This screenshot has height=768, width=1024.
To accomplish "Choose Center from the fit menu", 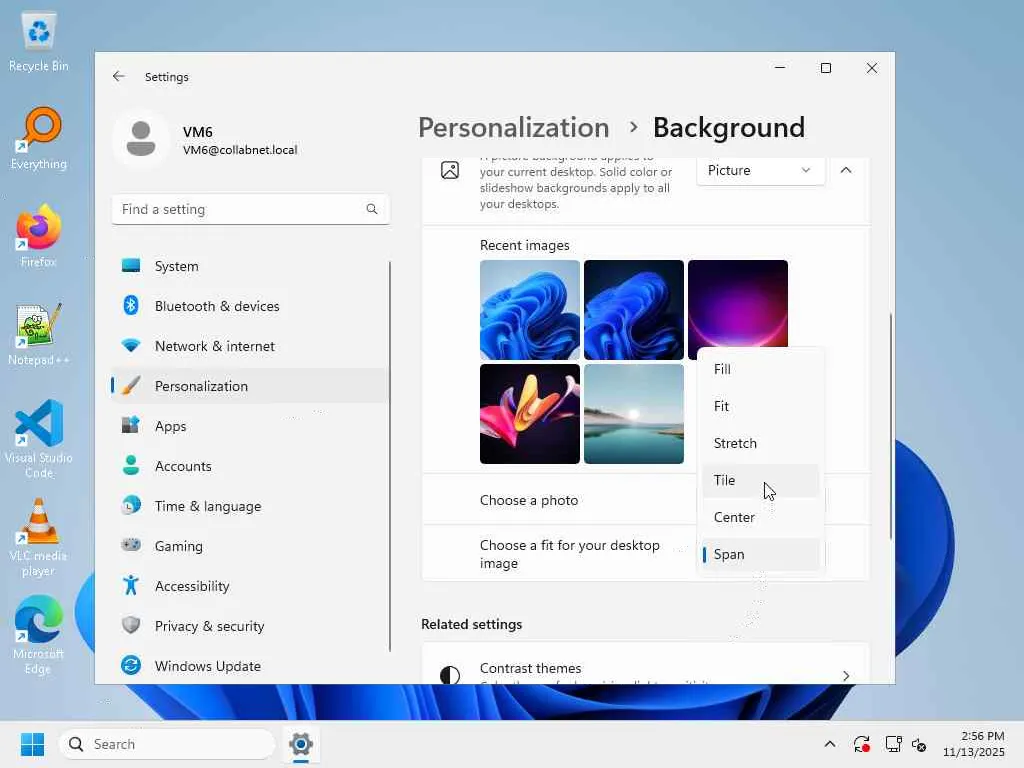I will (x=760, y=517).
